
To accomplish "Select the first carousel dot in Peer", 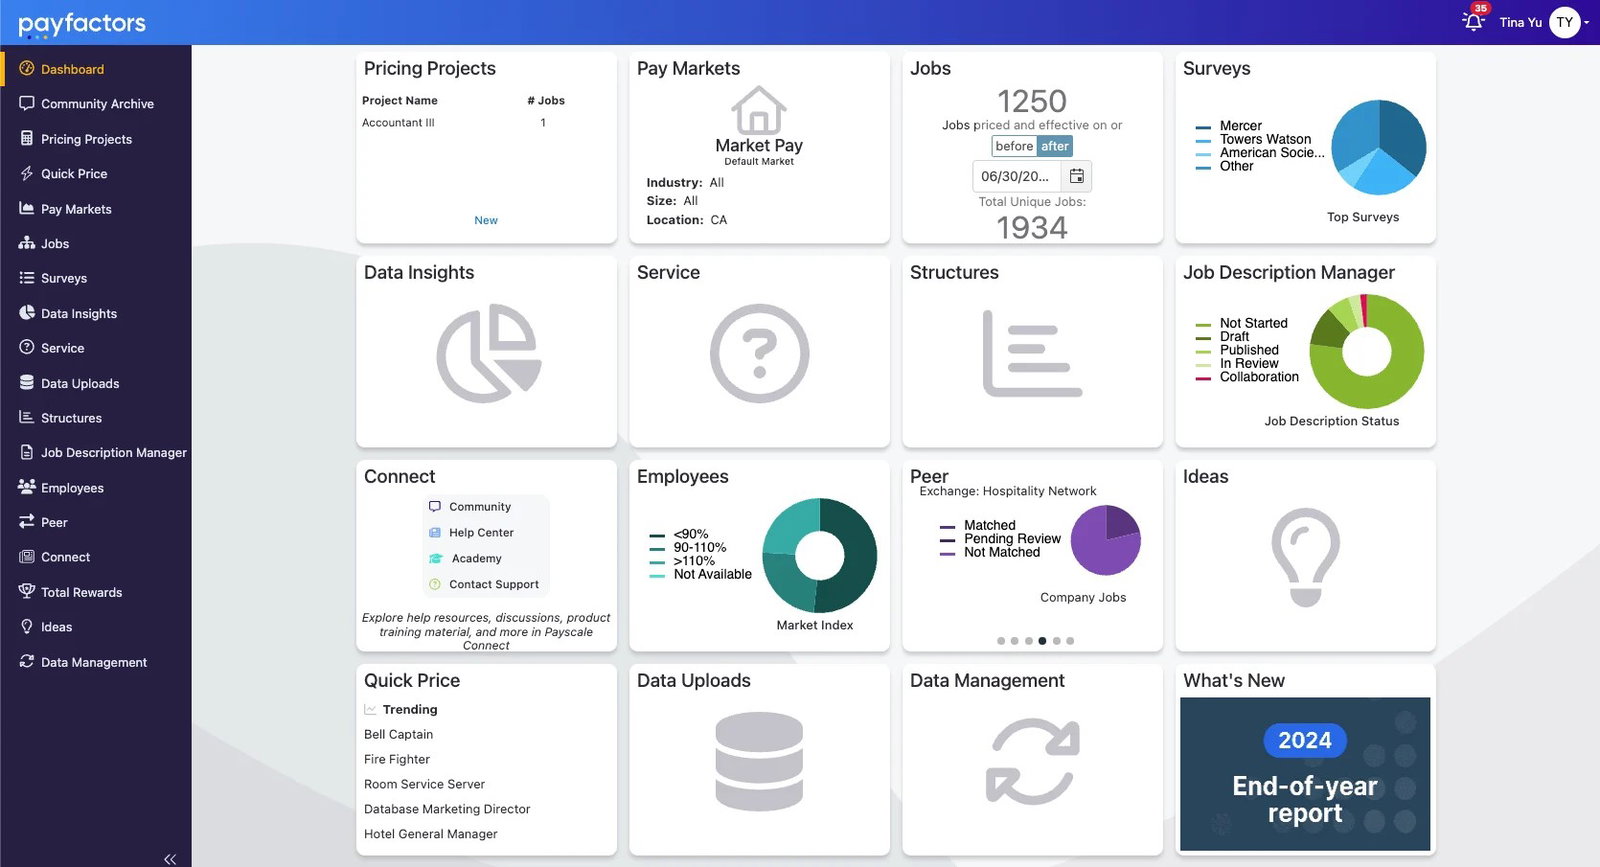I will pyautogui.click(x=1001, y=641).
